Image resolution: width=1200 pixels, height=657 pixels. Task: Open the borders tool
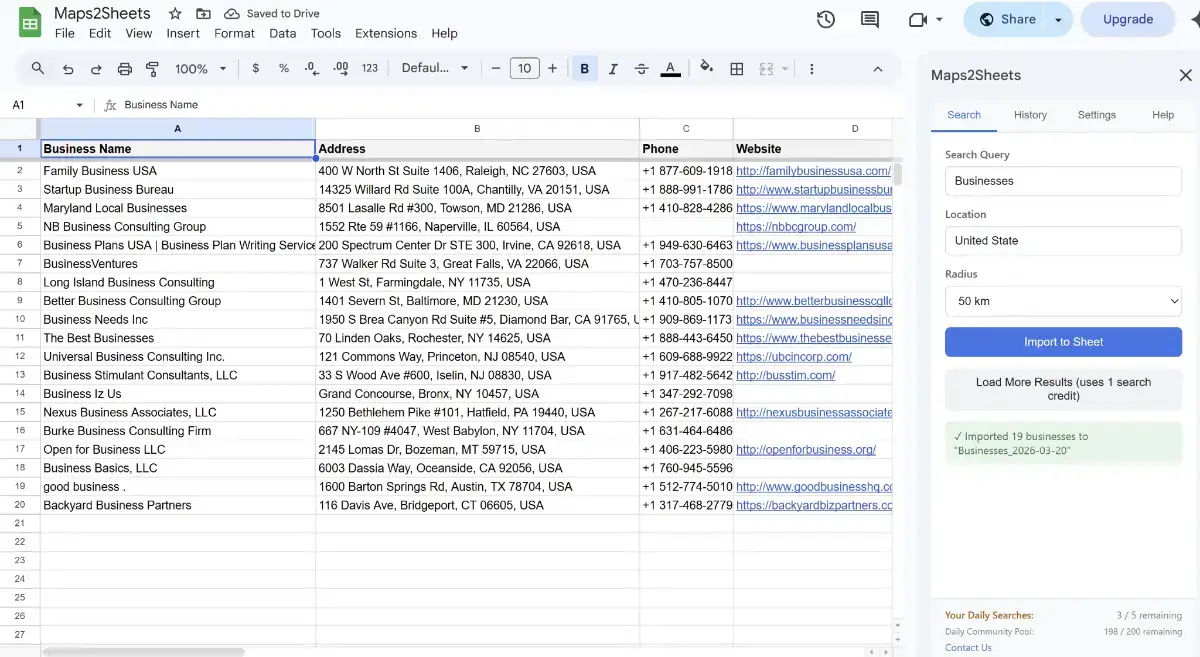pos(737,69)
